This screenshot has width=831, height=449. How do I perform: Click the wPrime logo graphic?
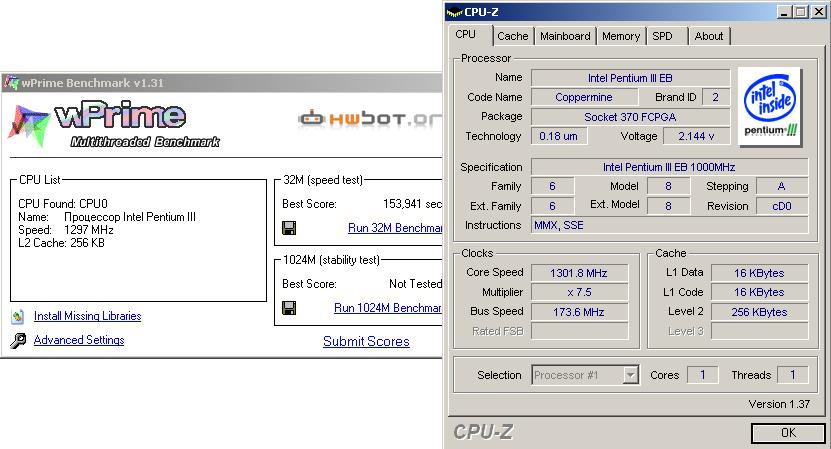click(114, 125)
